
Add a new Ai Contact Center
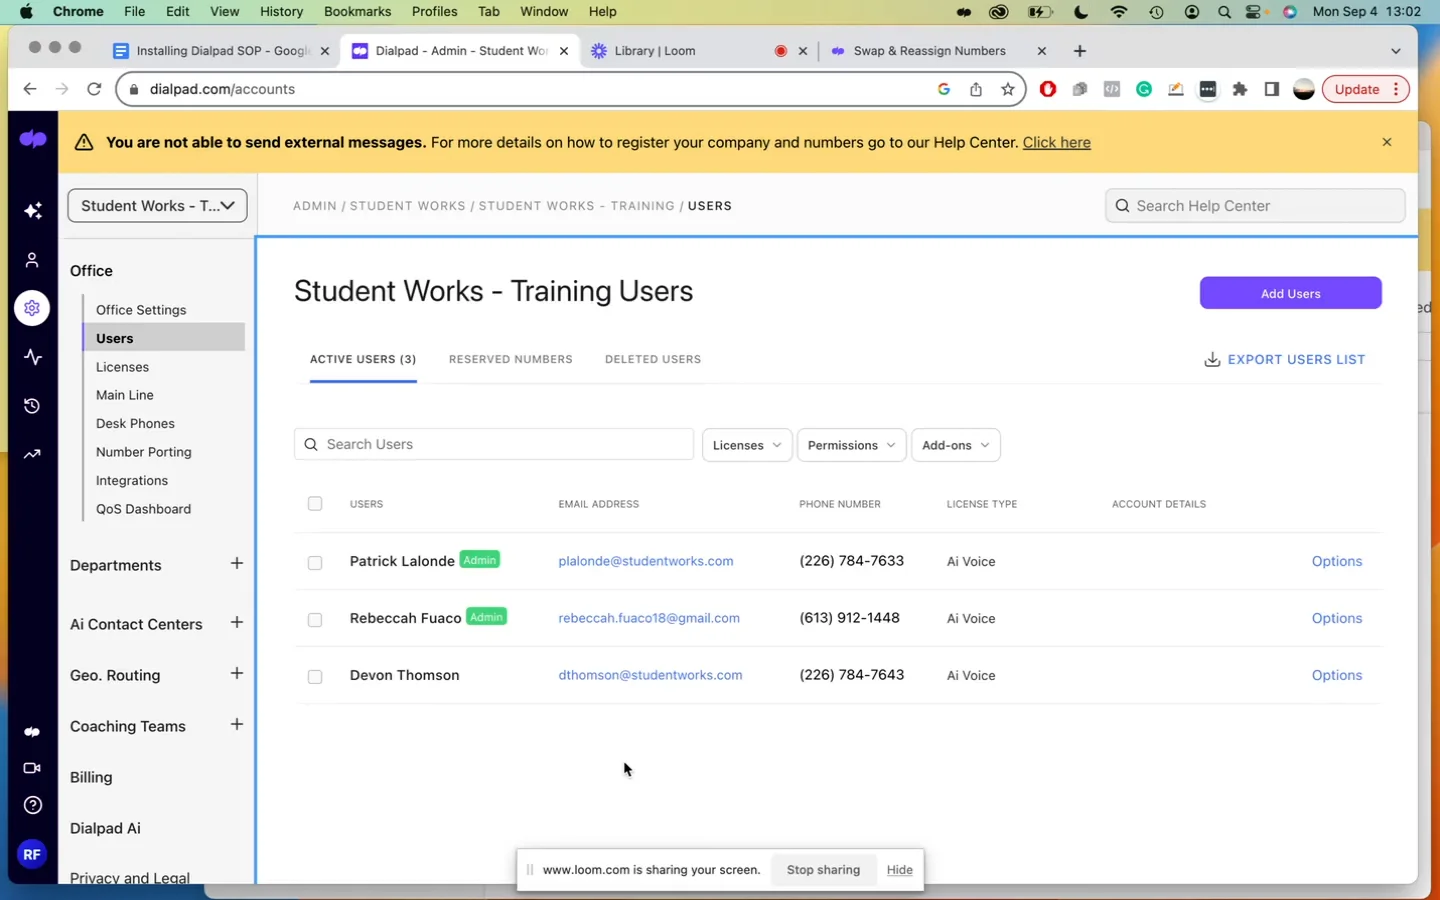(237, 623)
